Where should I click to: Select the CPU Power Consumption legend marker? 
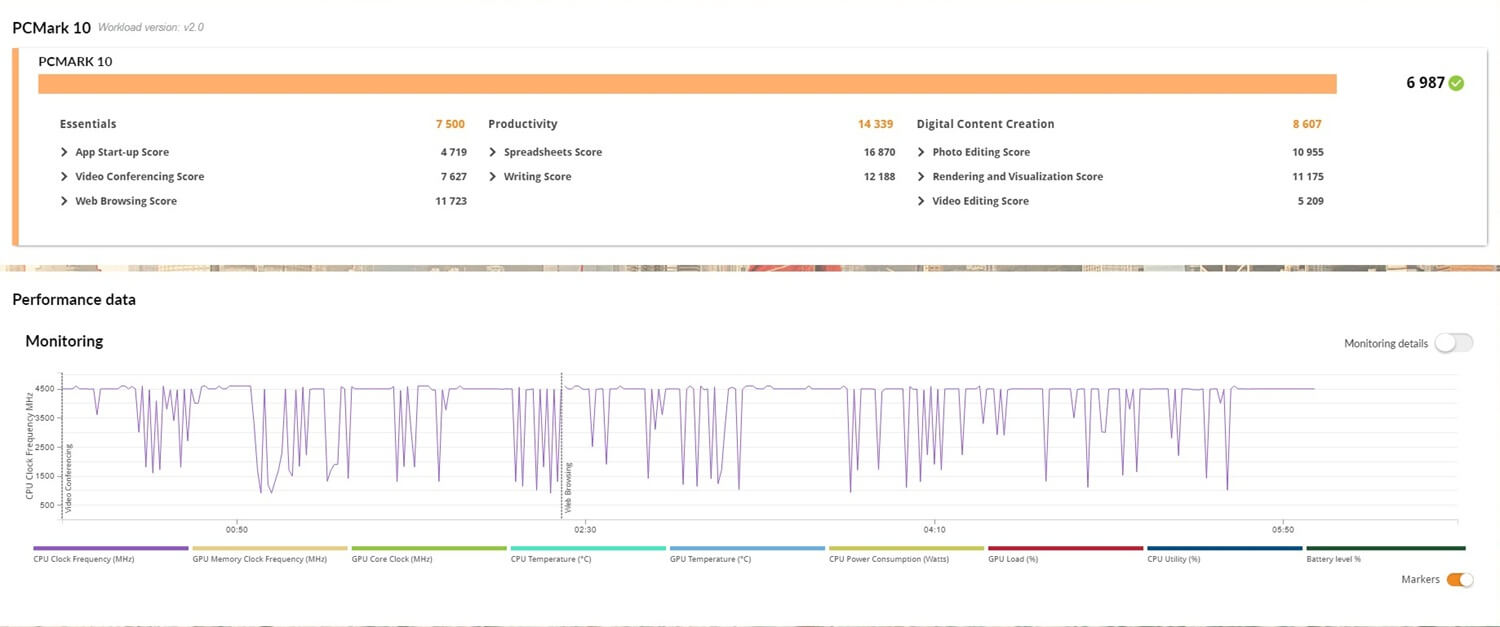coord(905,549)
